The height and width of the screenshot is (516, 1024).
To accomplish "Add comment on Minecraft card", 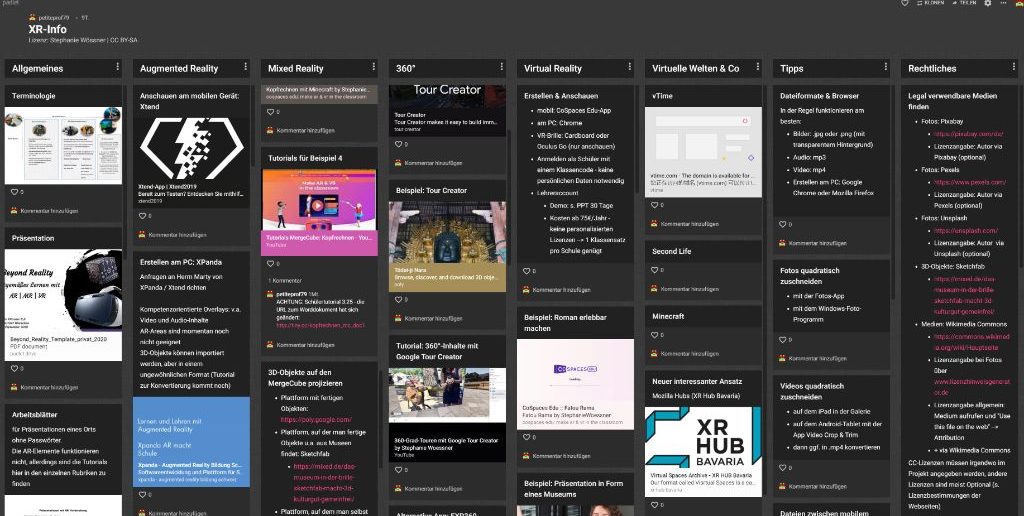I will [690, 354].
